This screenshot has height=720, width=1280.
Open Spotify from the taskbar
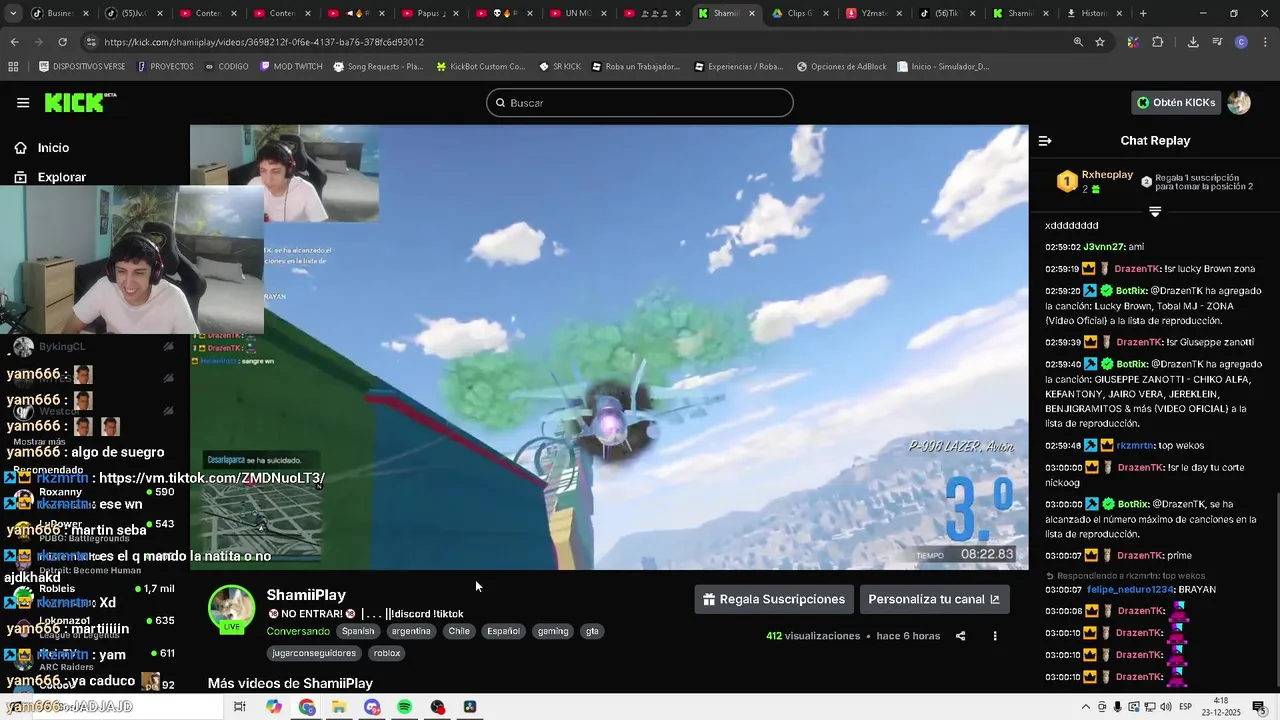[404, 707]
